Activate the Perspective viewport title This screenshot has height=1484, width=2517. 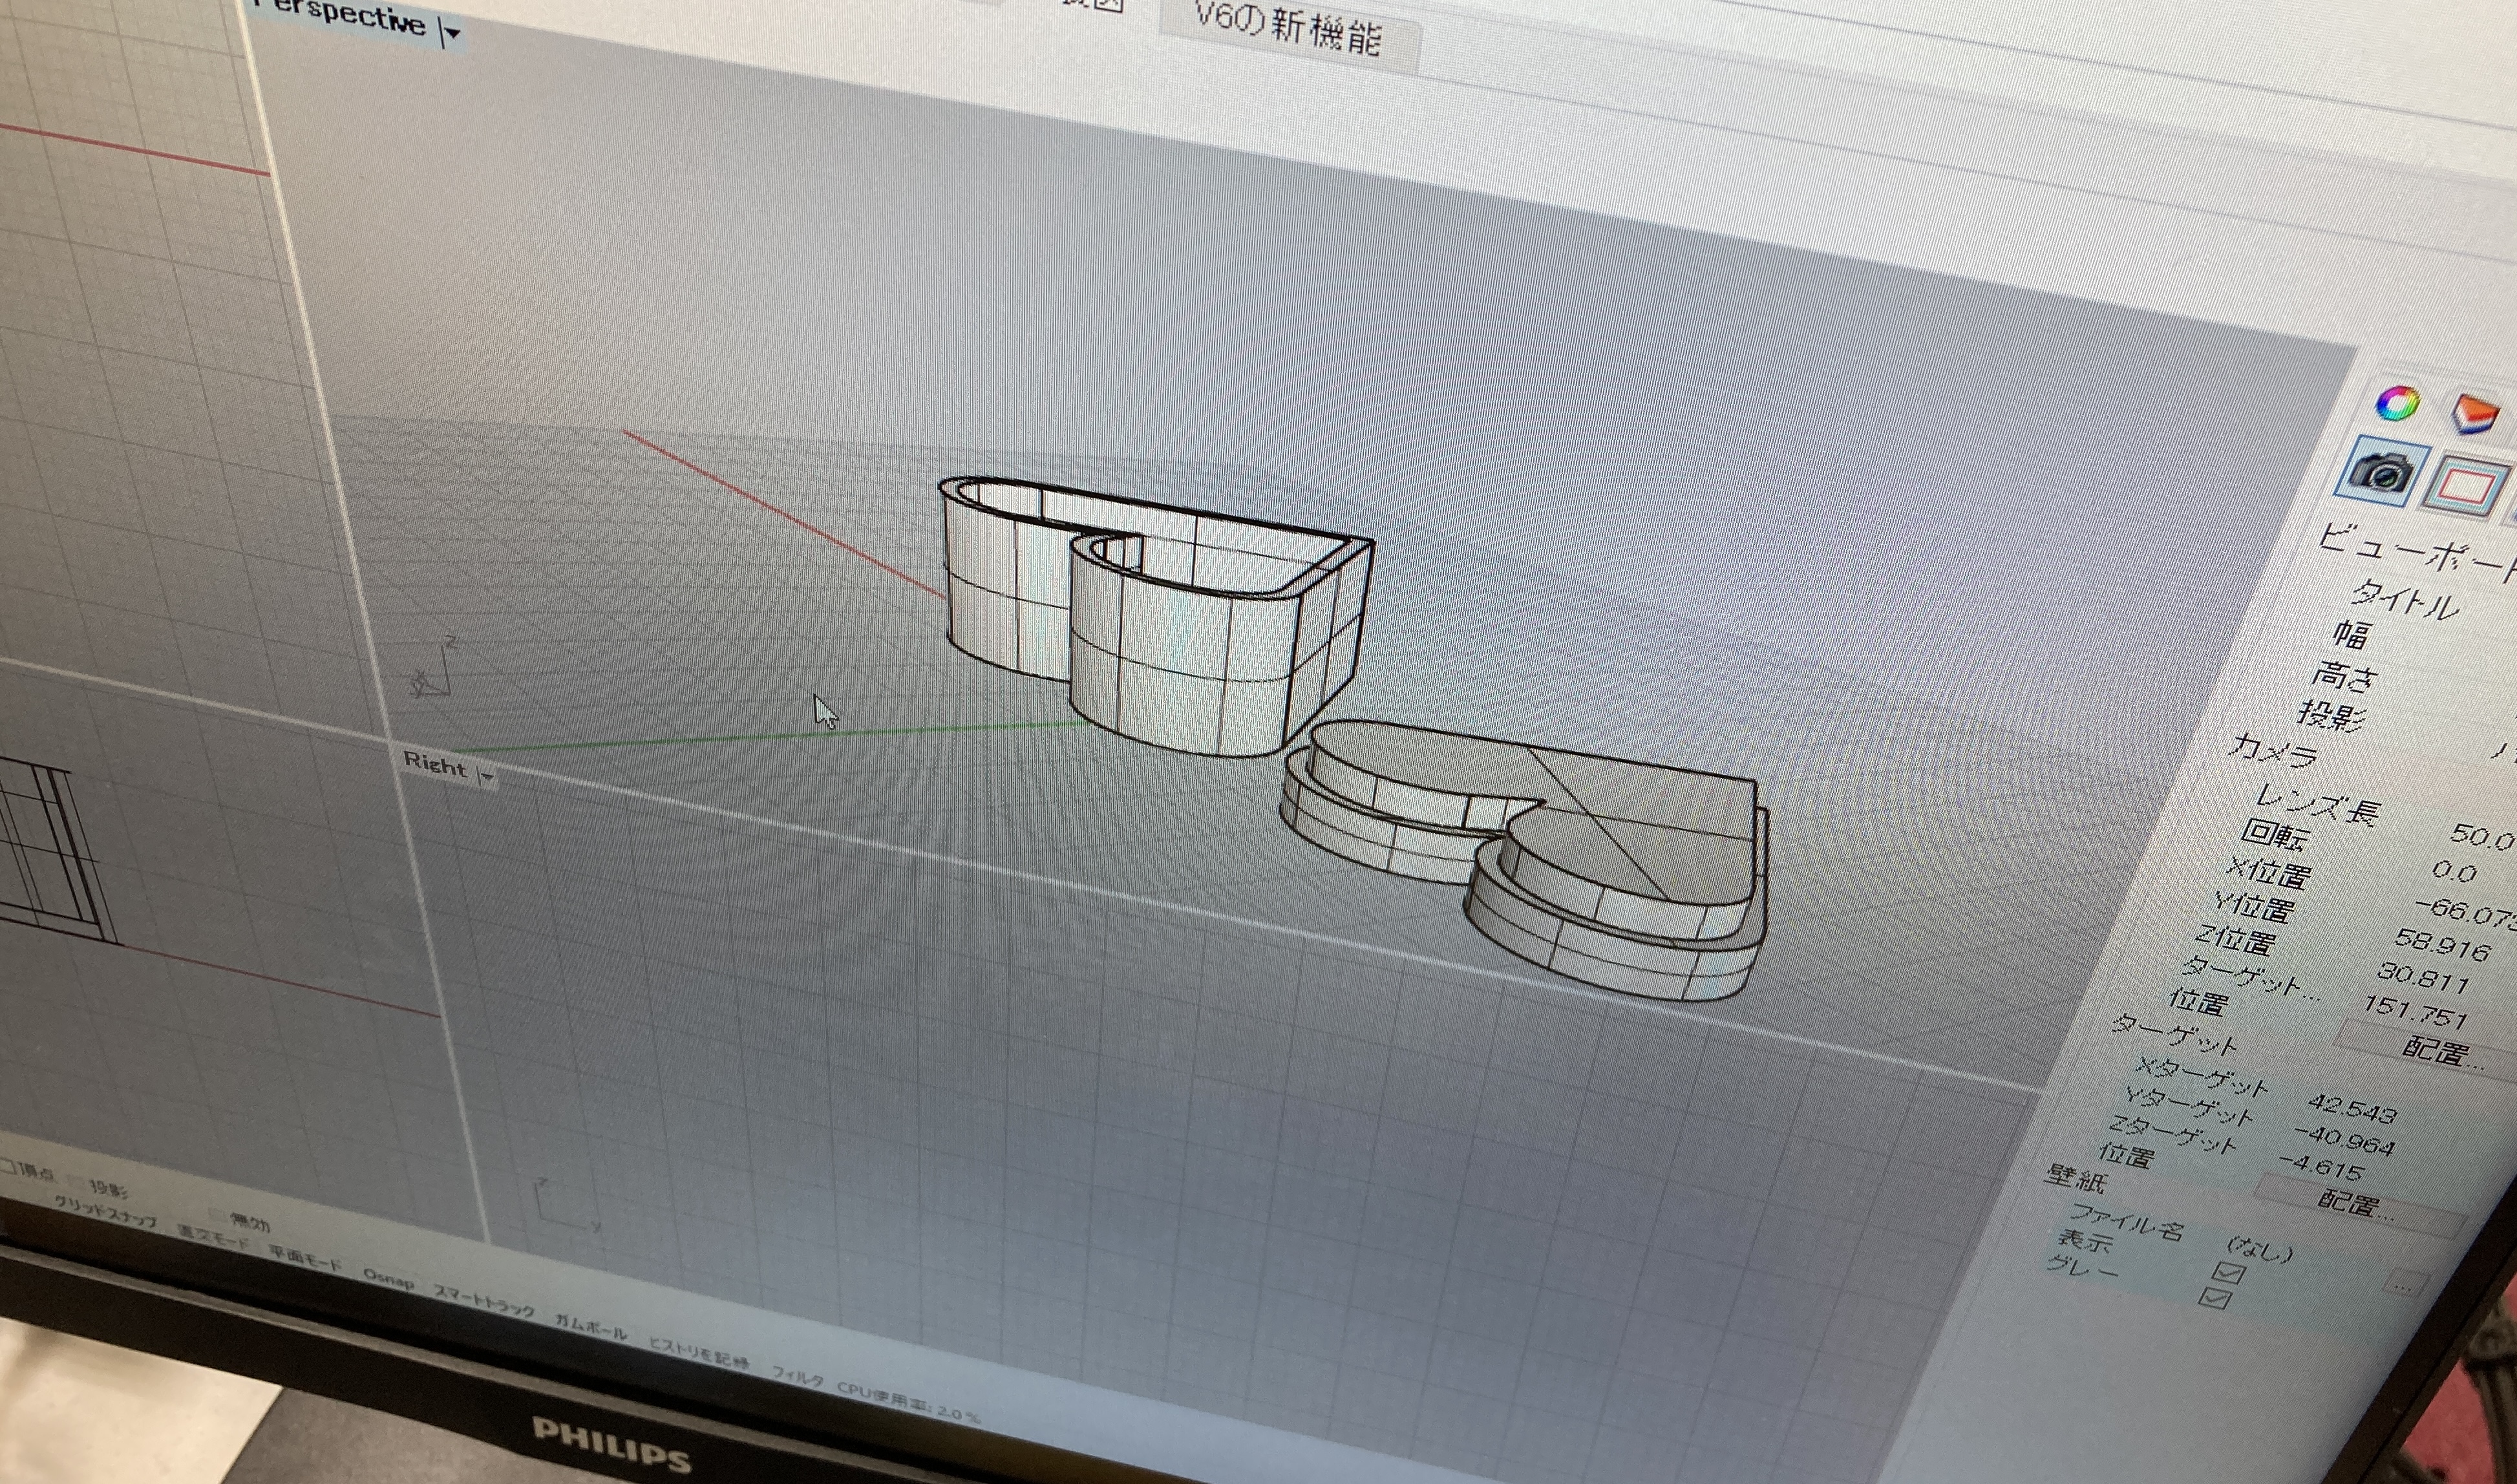pyautogui.click(x=340, y=17)
